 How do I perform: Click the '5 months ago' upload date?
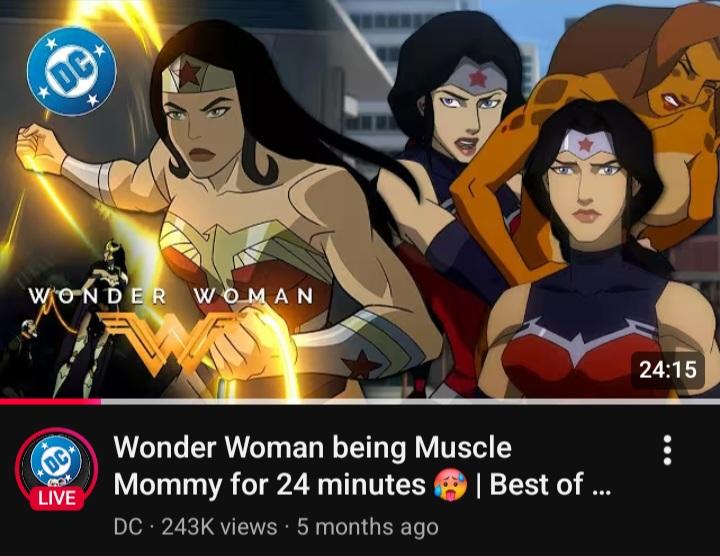tap(367, 527)
